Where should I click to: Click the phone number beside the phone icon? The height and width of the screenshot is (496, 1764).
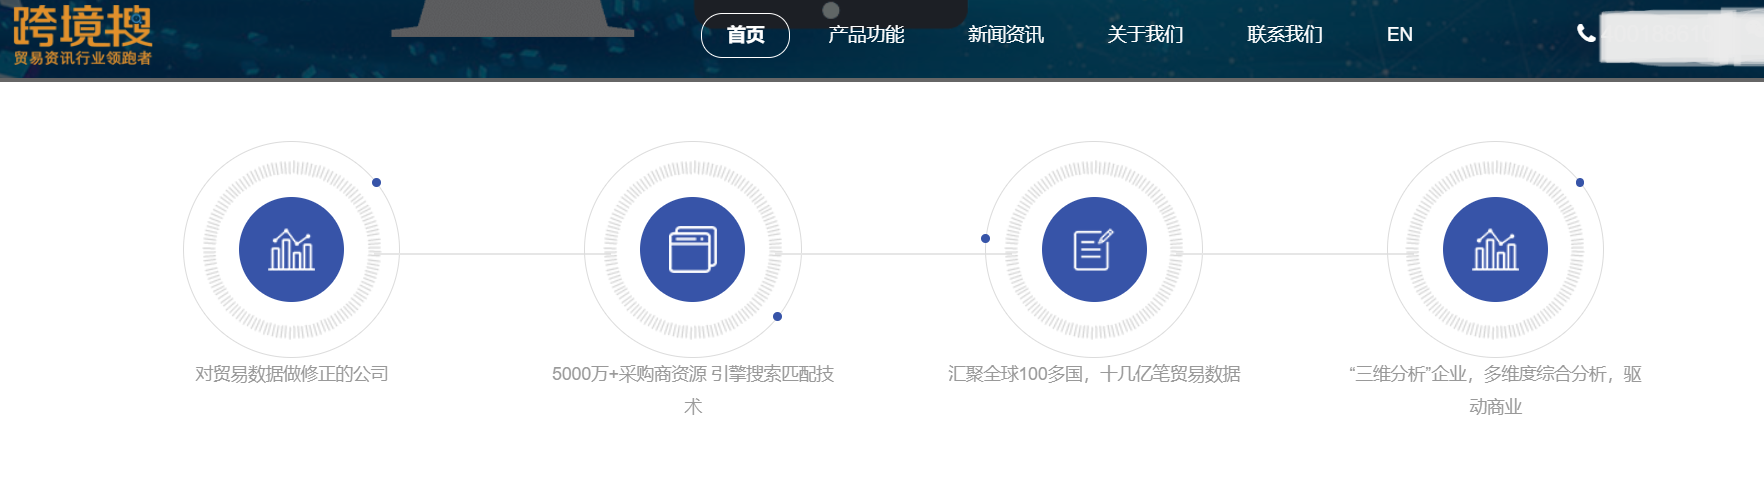tap(1680, 36)
